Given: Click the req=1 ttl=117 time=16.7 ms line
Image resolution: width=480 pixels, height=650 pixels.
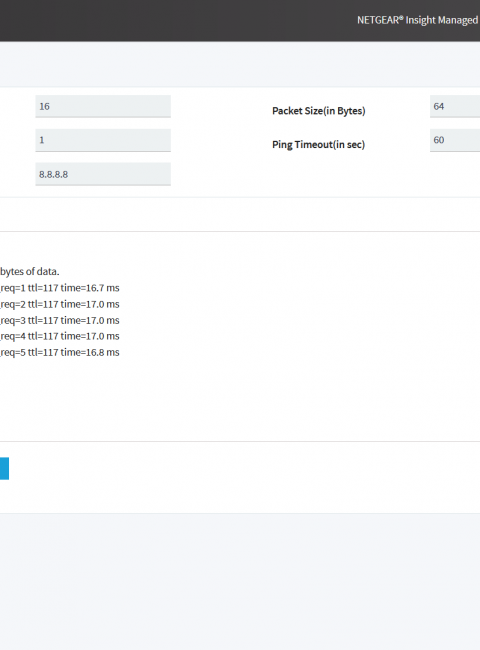Looking at the screenshot, I should tap(60, 288).
